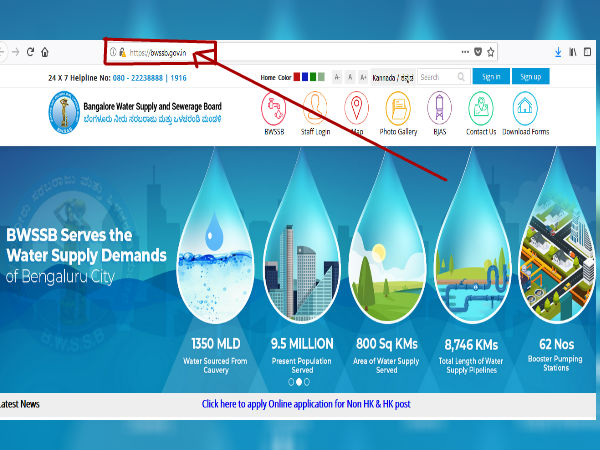Open Download Forms house icon
Image resolution: width=600 pixels, height=450 pixels.
pos(525,108)
